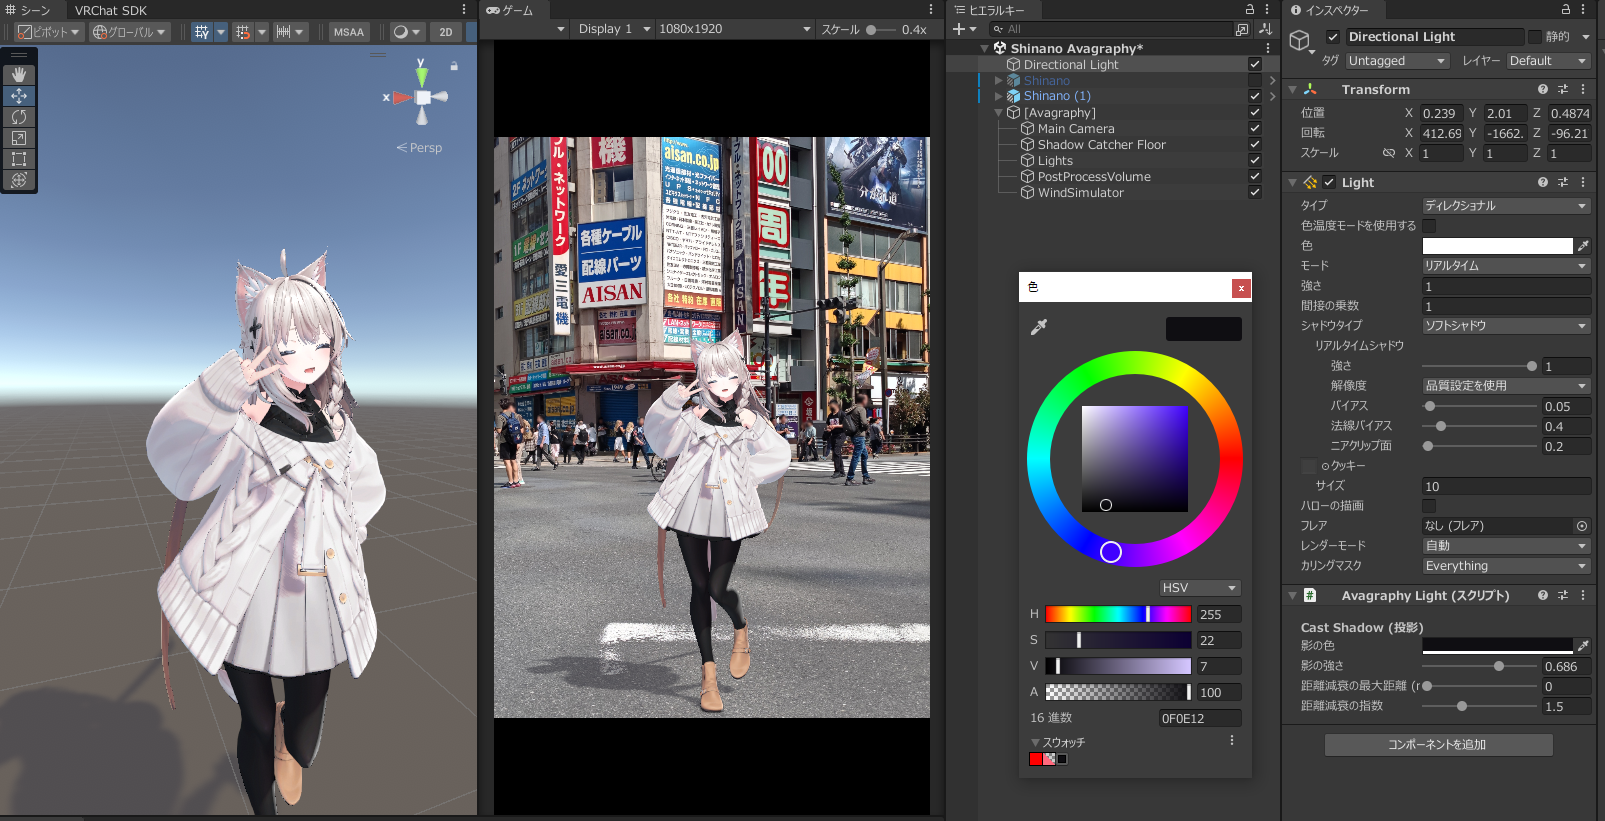Click the hexadecimal 0F0E12 field
This screenshot has height=821, width=1605.
tap(1200, 718)
